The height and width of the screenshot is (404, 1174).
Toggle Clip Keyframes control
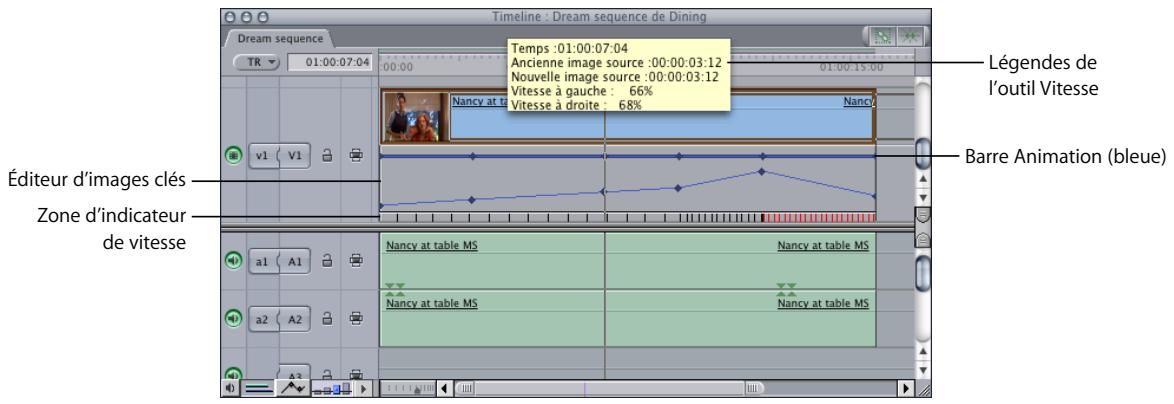tap(293, 388)
